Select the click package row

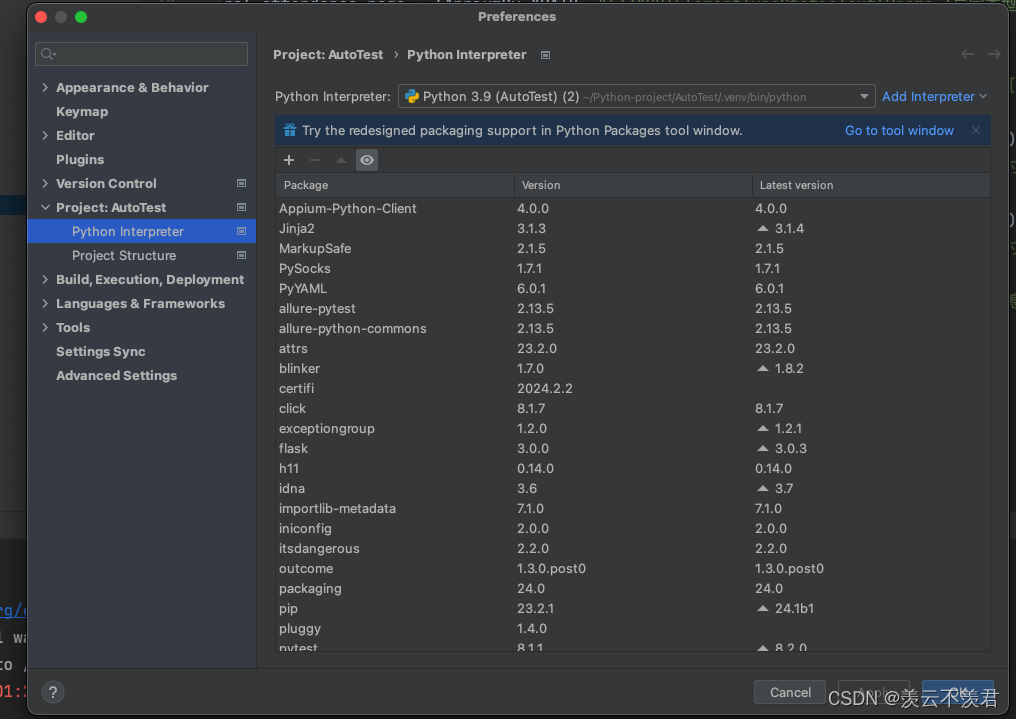pos(633,409)
